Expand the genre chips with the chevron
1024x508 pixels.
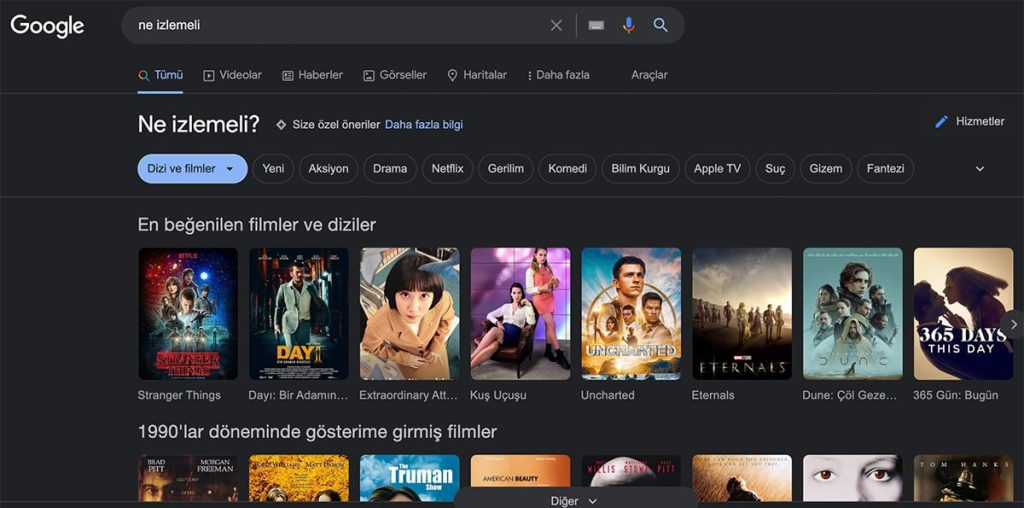[980, 168]
